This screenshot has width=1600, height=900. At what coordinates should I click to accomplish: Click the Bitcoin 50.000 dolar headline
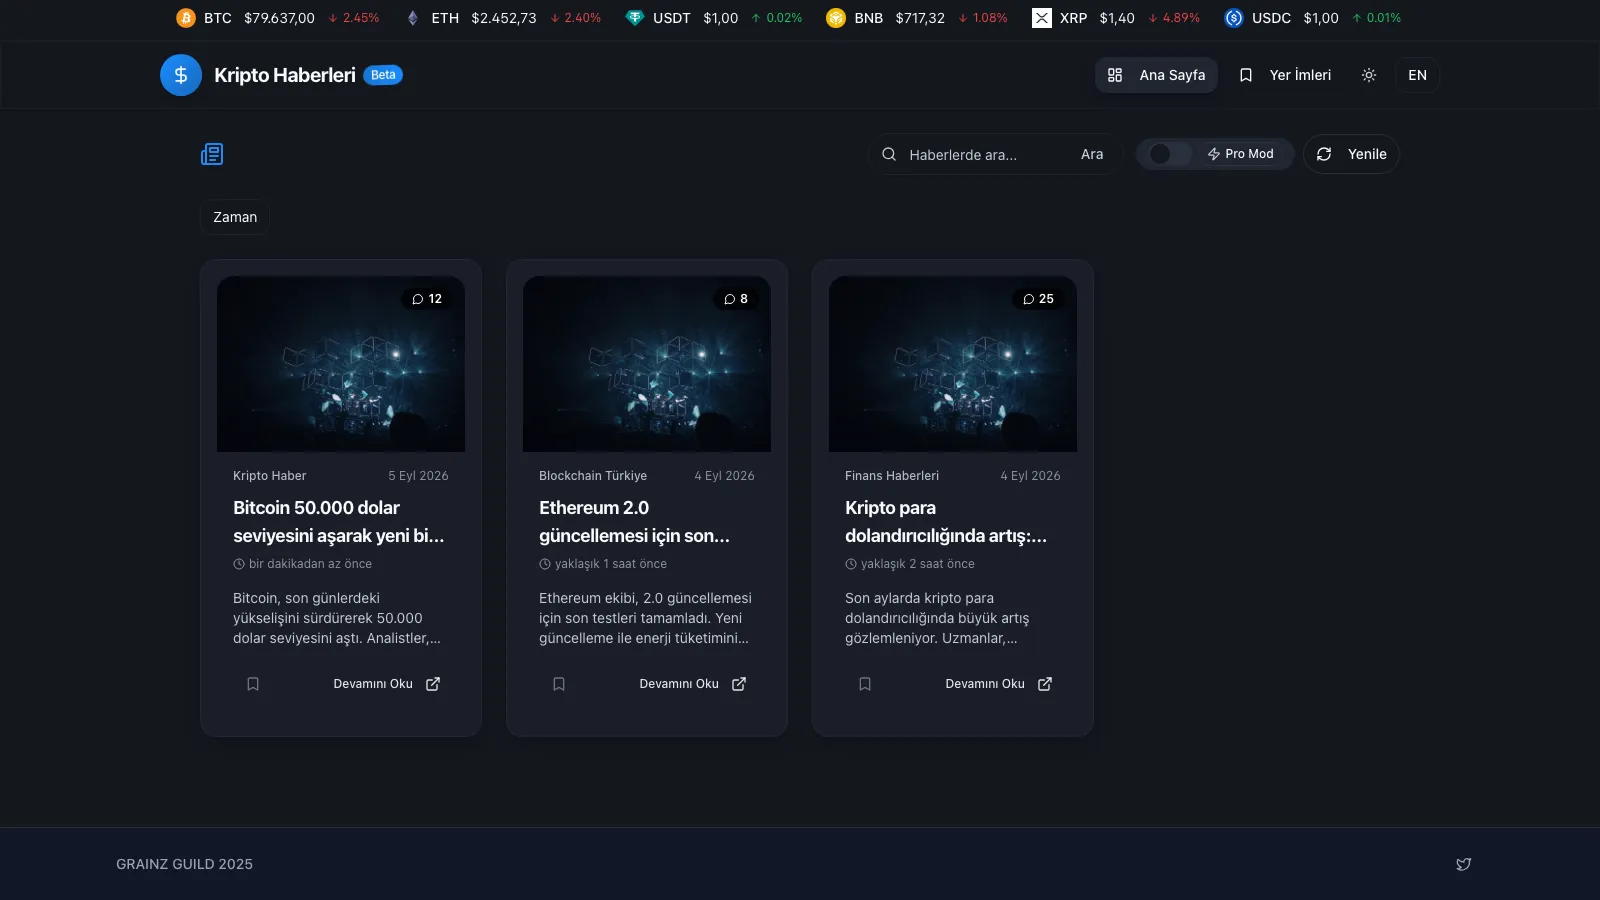339,522
